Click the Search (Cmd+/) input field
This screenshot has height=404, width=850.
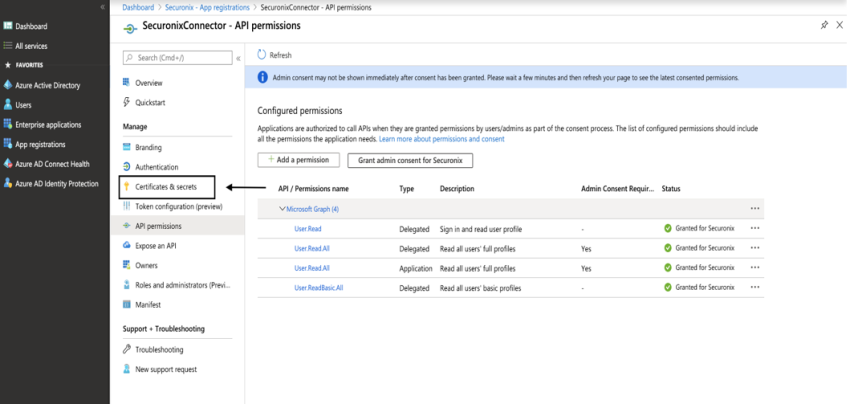[180, 58]
